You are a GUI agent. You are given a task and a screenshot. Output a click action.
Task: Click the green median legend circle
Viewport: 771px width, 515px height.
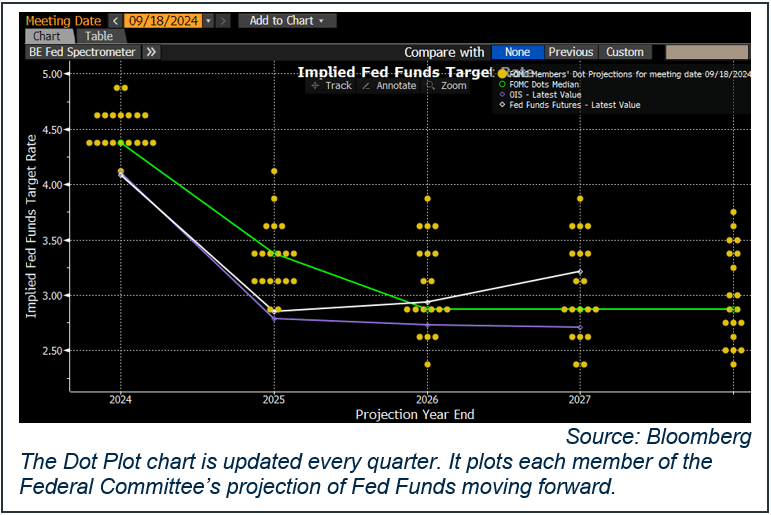pyautogui.click(x=502, y=85)
